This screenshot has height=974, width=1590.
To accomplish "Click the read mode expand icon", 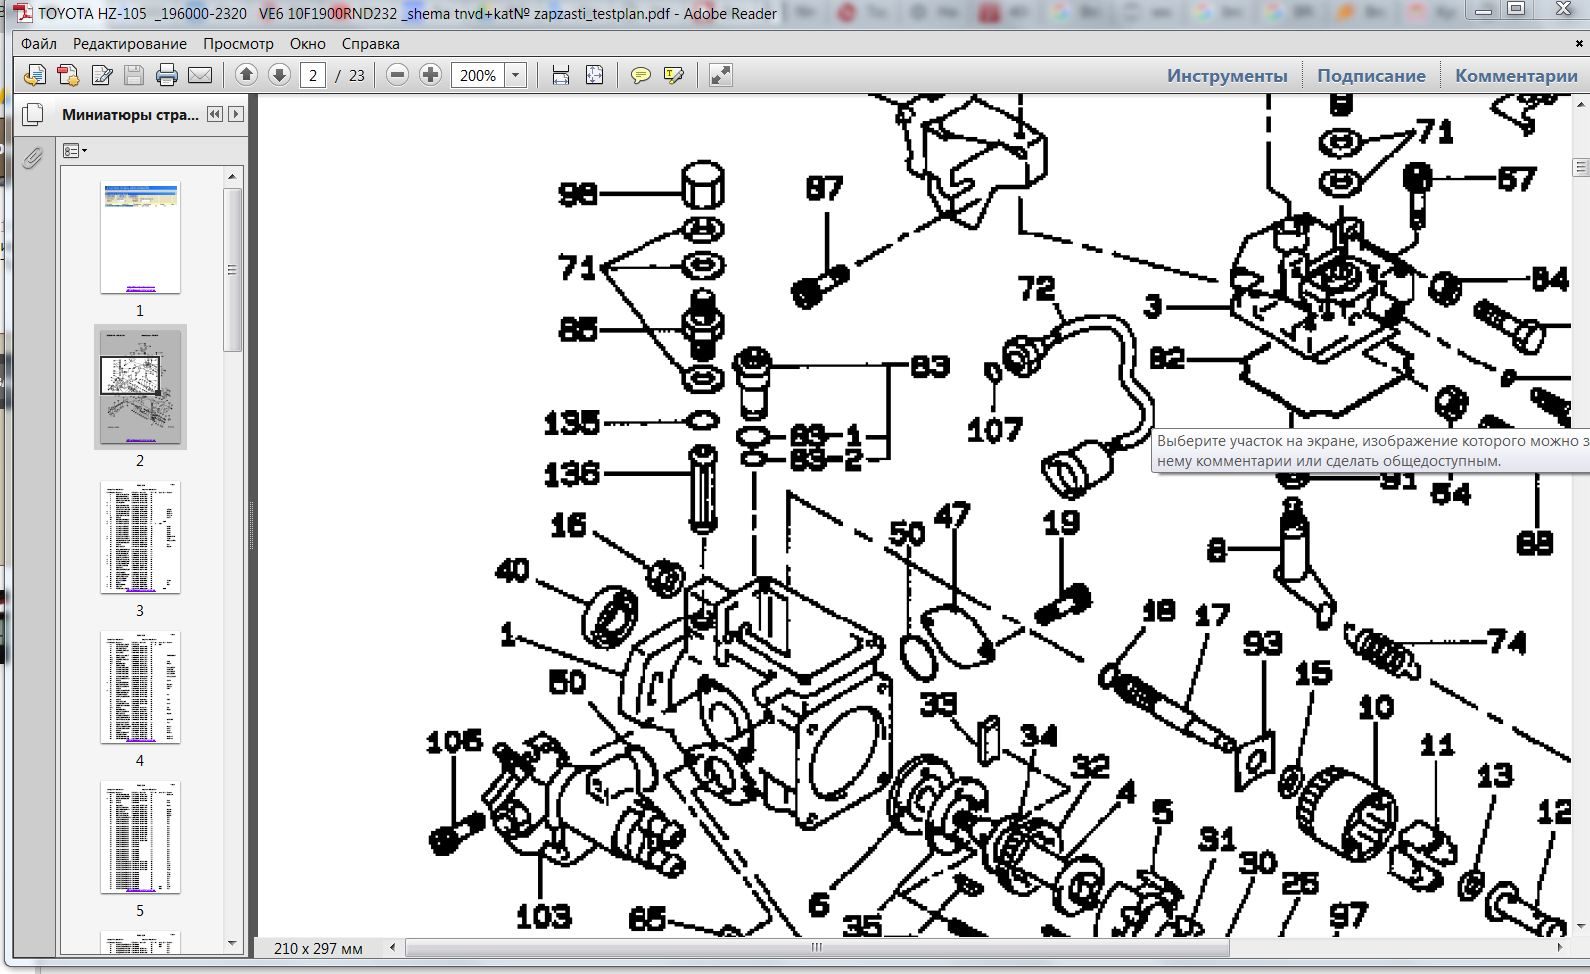I will [720, 75].
